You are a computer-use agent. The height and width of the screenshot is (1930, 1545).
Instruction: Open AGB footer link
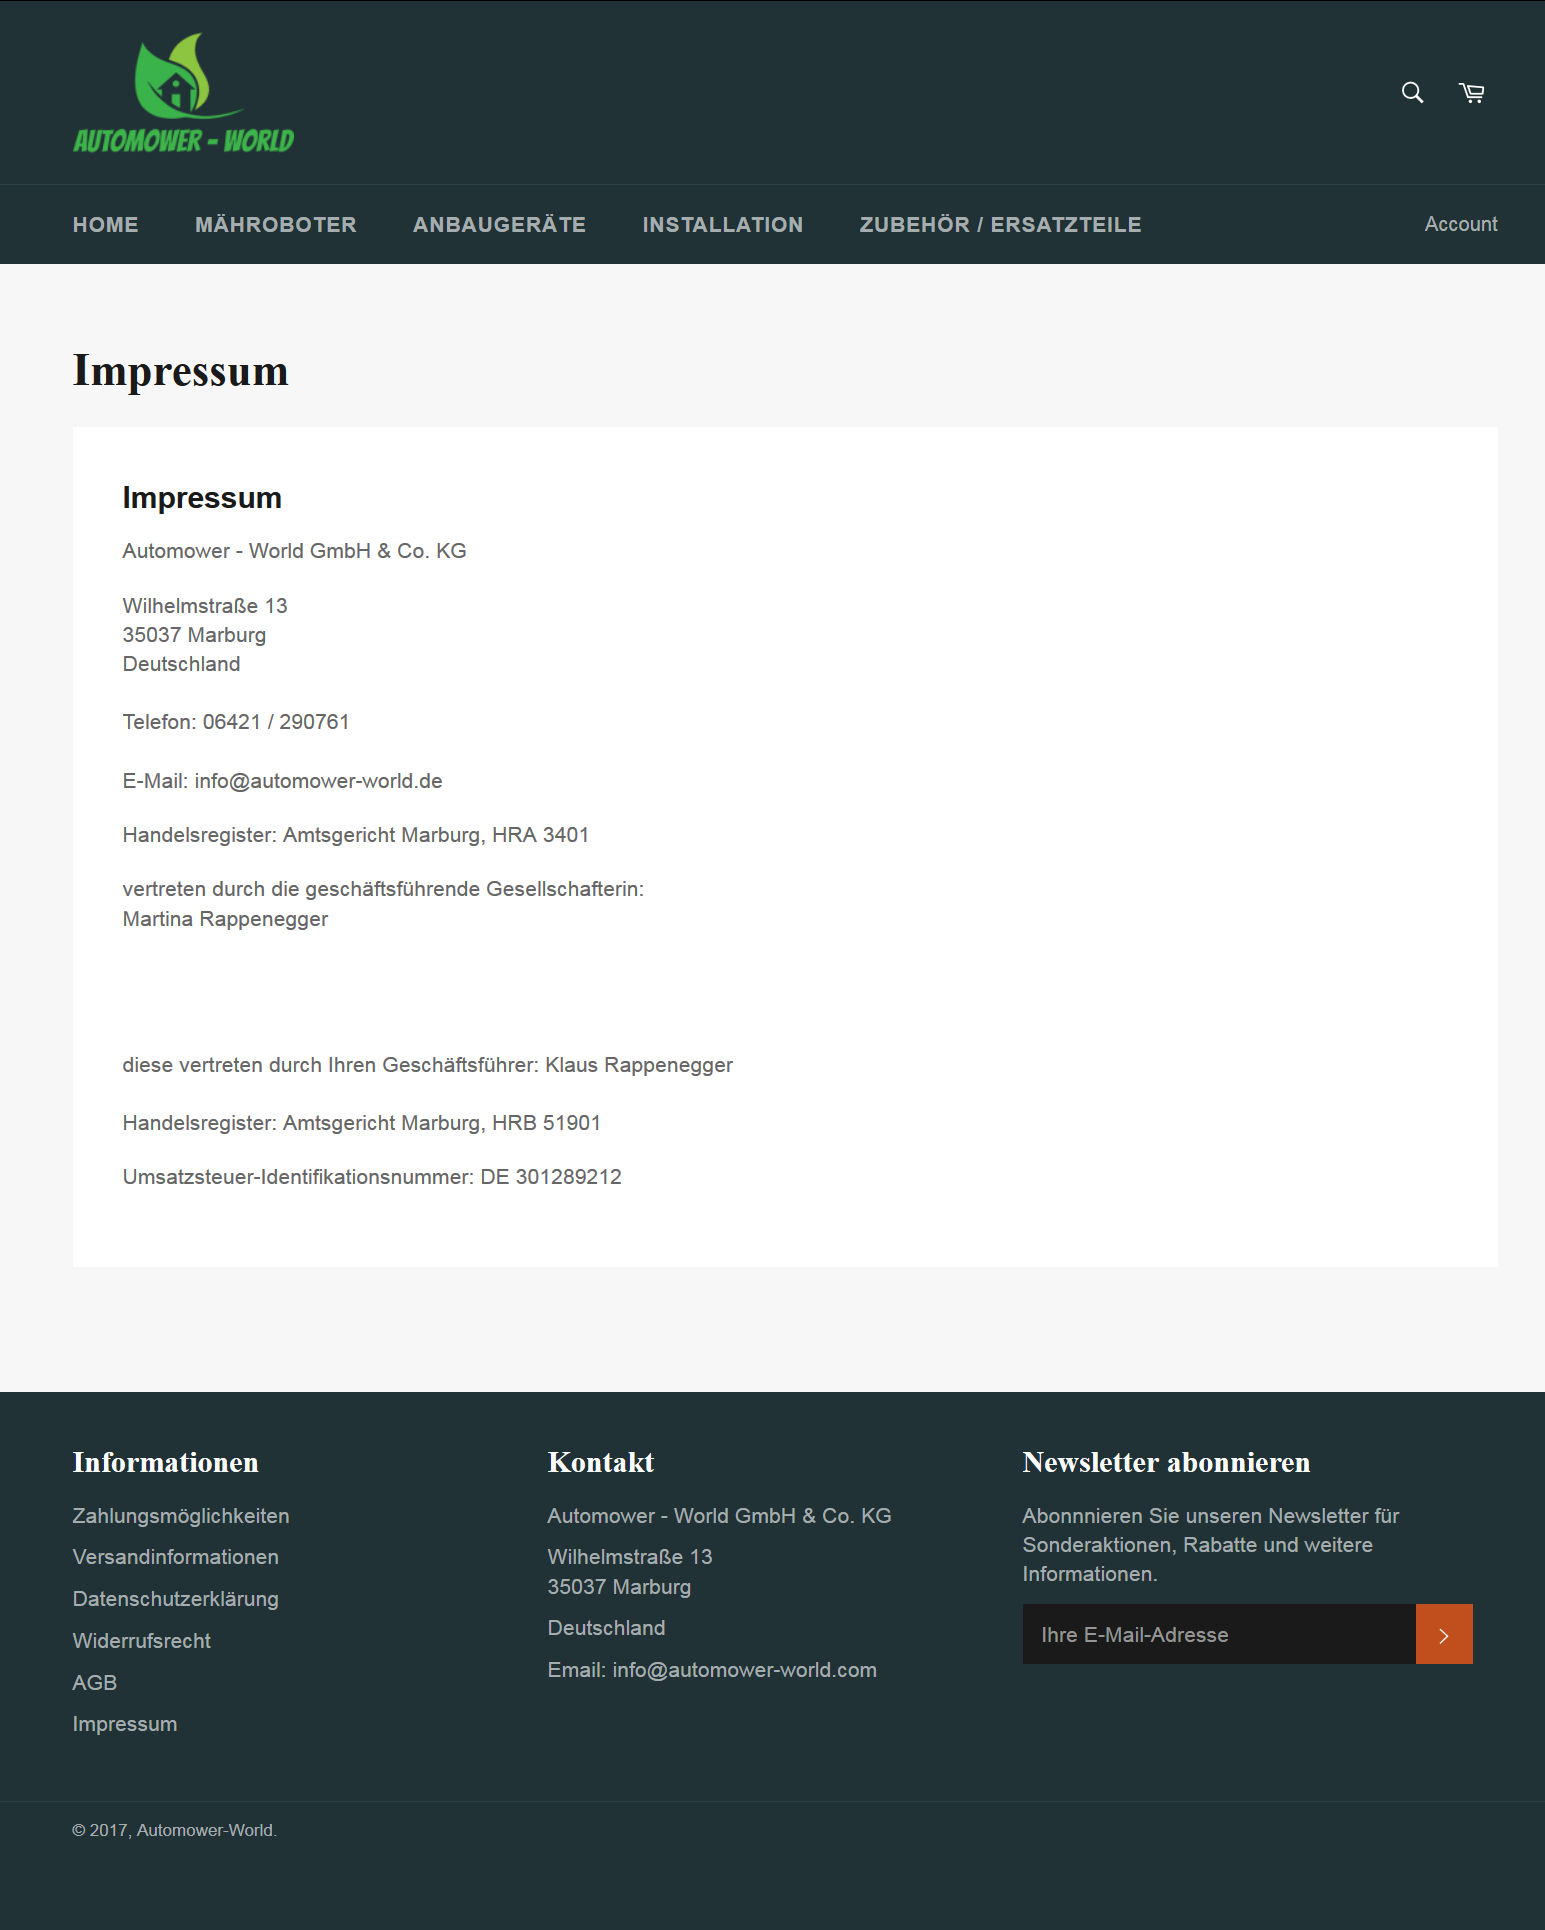pyautogui.click(x=95, y=1683)
